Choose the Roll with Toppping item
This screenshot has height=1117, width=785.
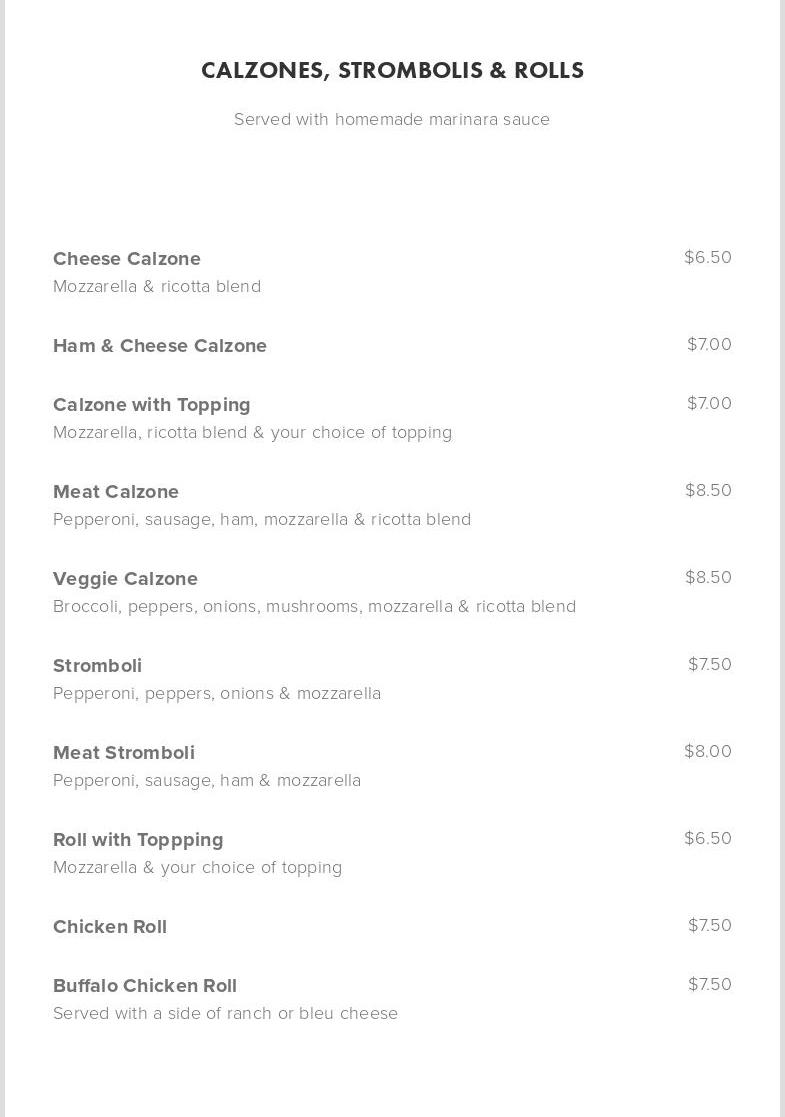138,839
